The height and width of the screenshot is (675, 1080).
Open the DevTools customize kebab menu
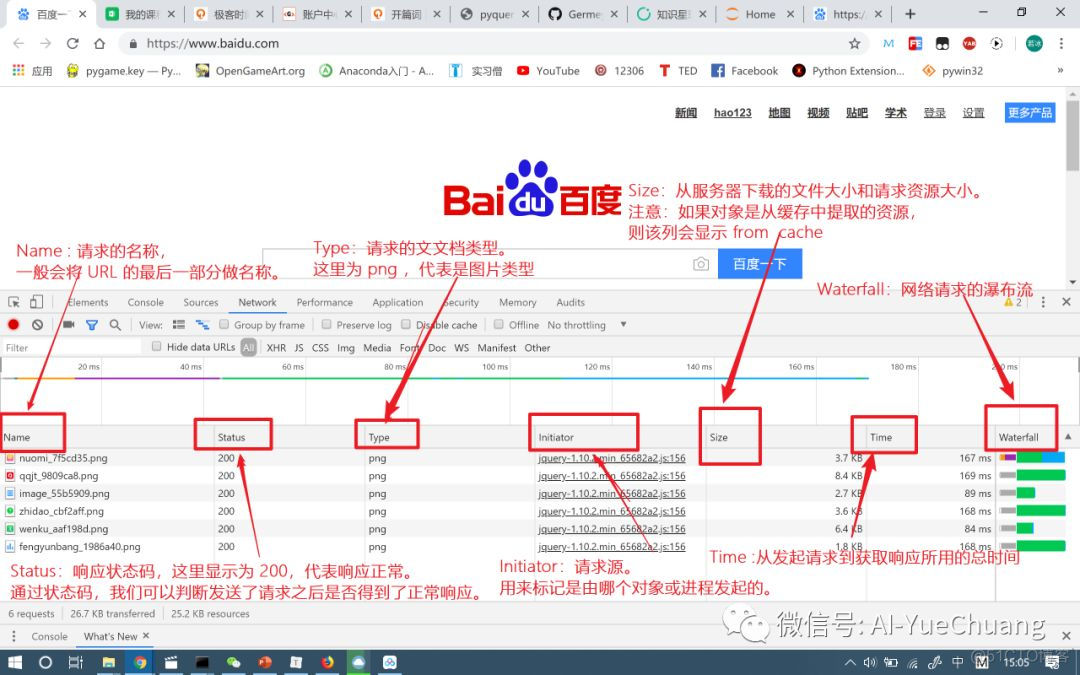click(1043, 302)
